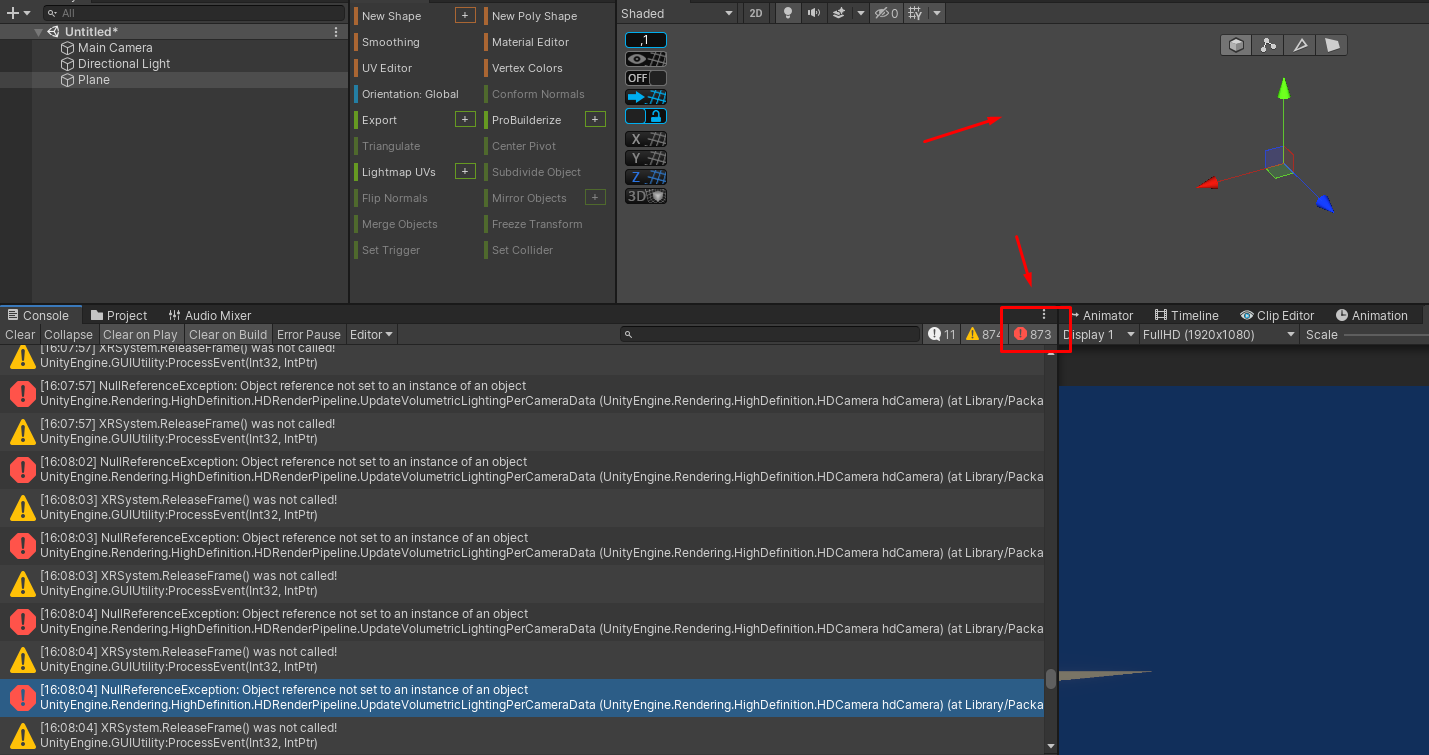1429x755 pixels.
Task: Switch to the Console tab
Action: [39, 315]
